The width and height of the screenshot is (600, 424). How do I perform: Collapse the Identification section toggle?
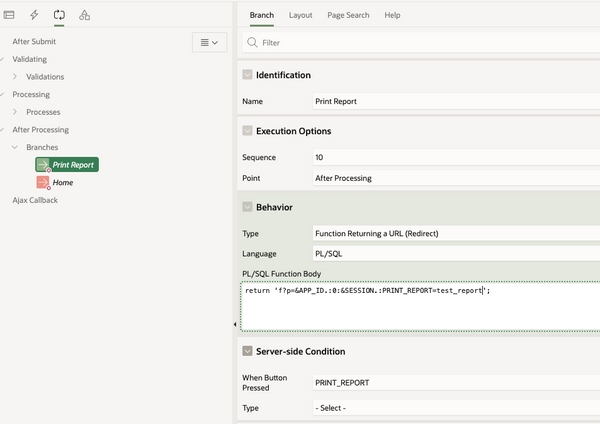247,75
